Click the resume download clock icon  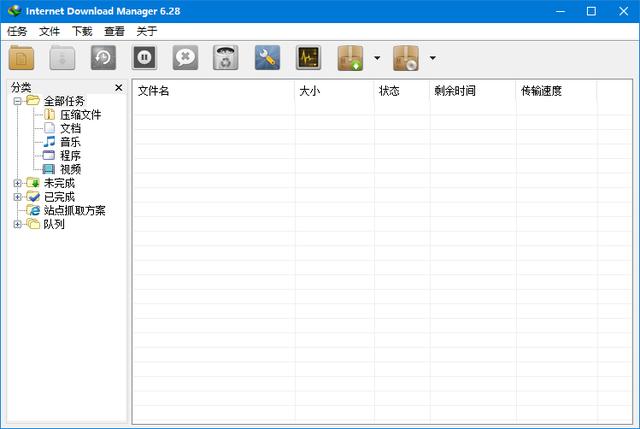pos(104,58)
